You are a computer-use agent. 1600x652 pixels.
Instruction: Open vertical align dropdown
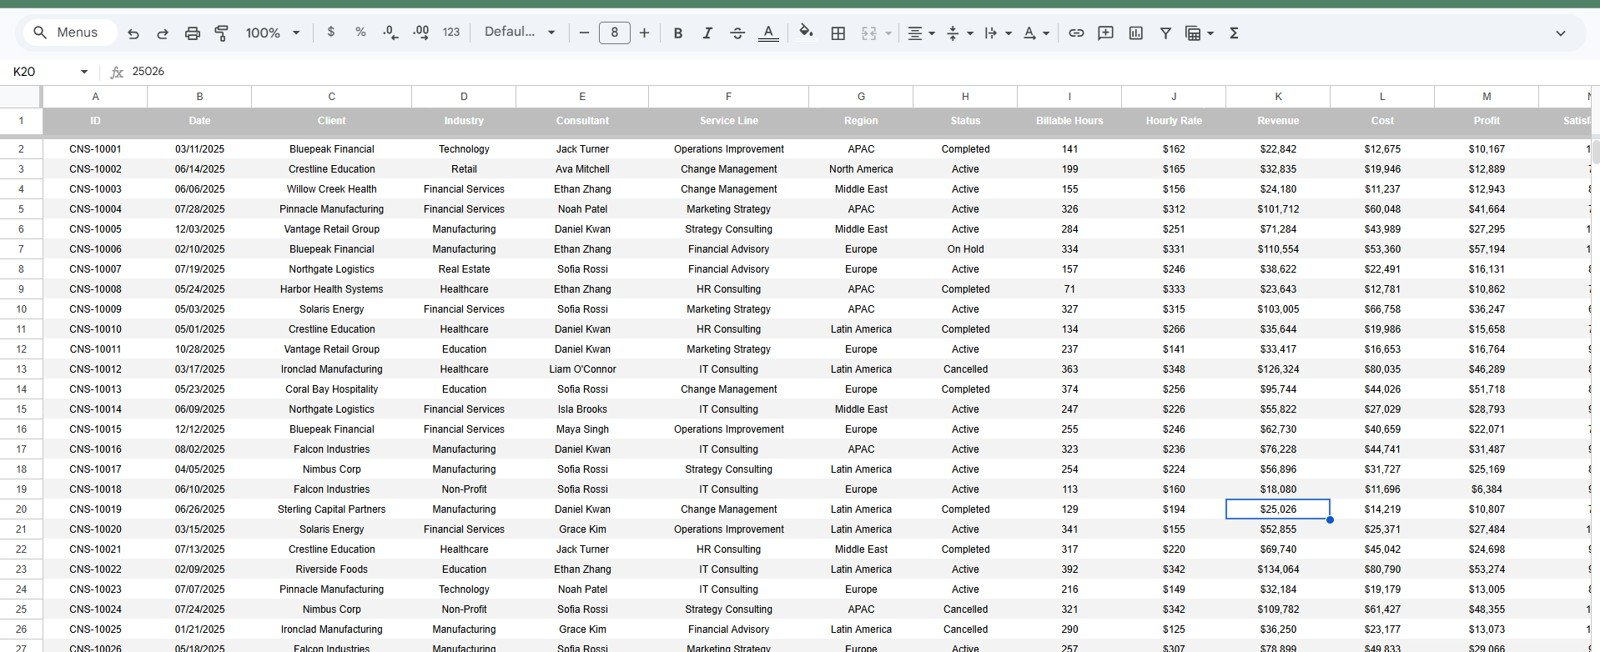[958, 33]
